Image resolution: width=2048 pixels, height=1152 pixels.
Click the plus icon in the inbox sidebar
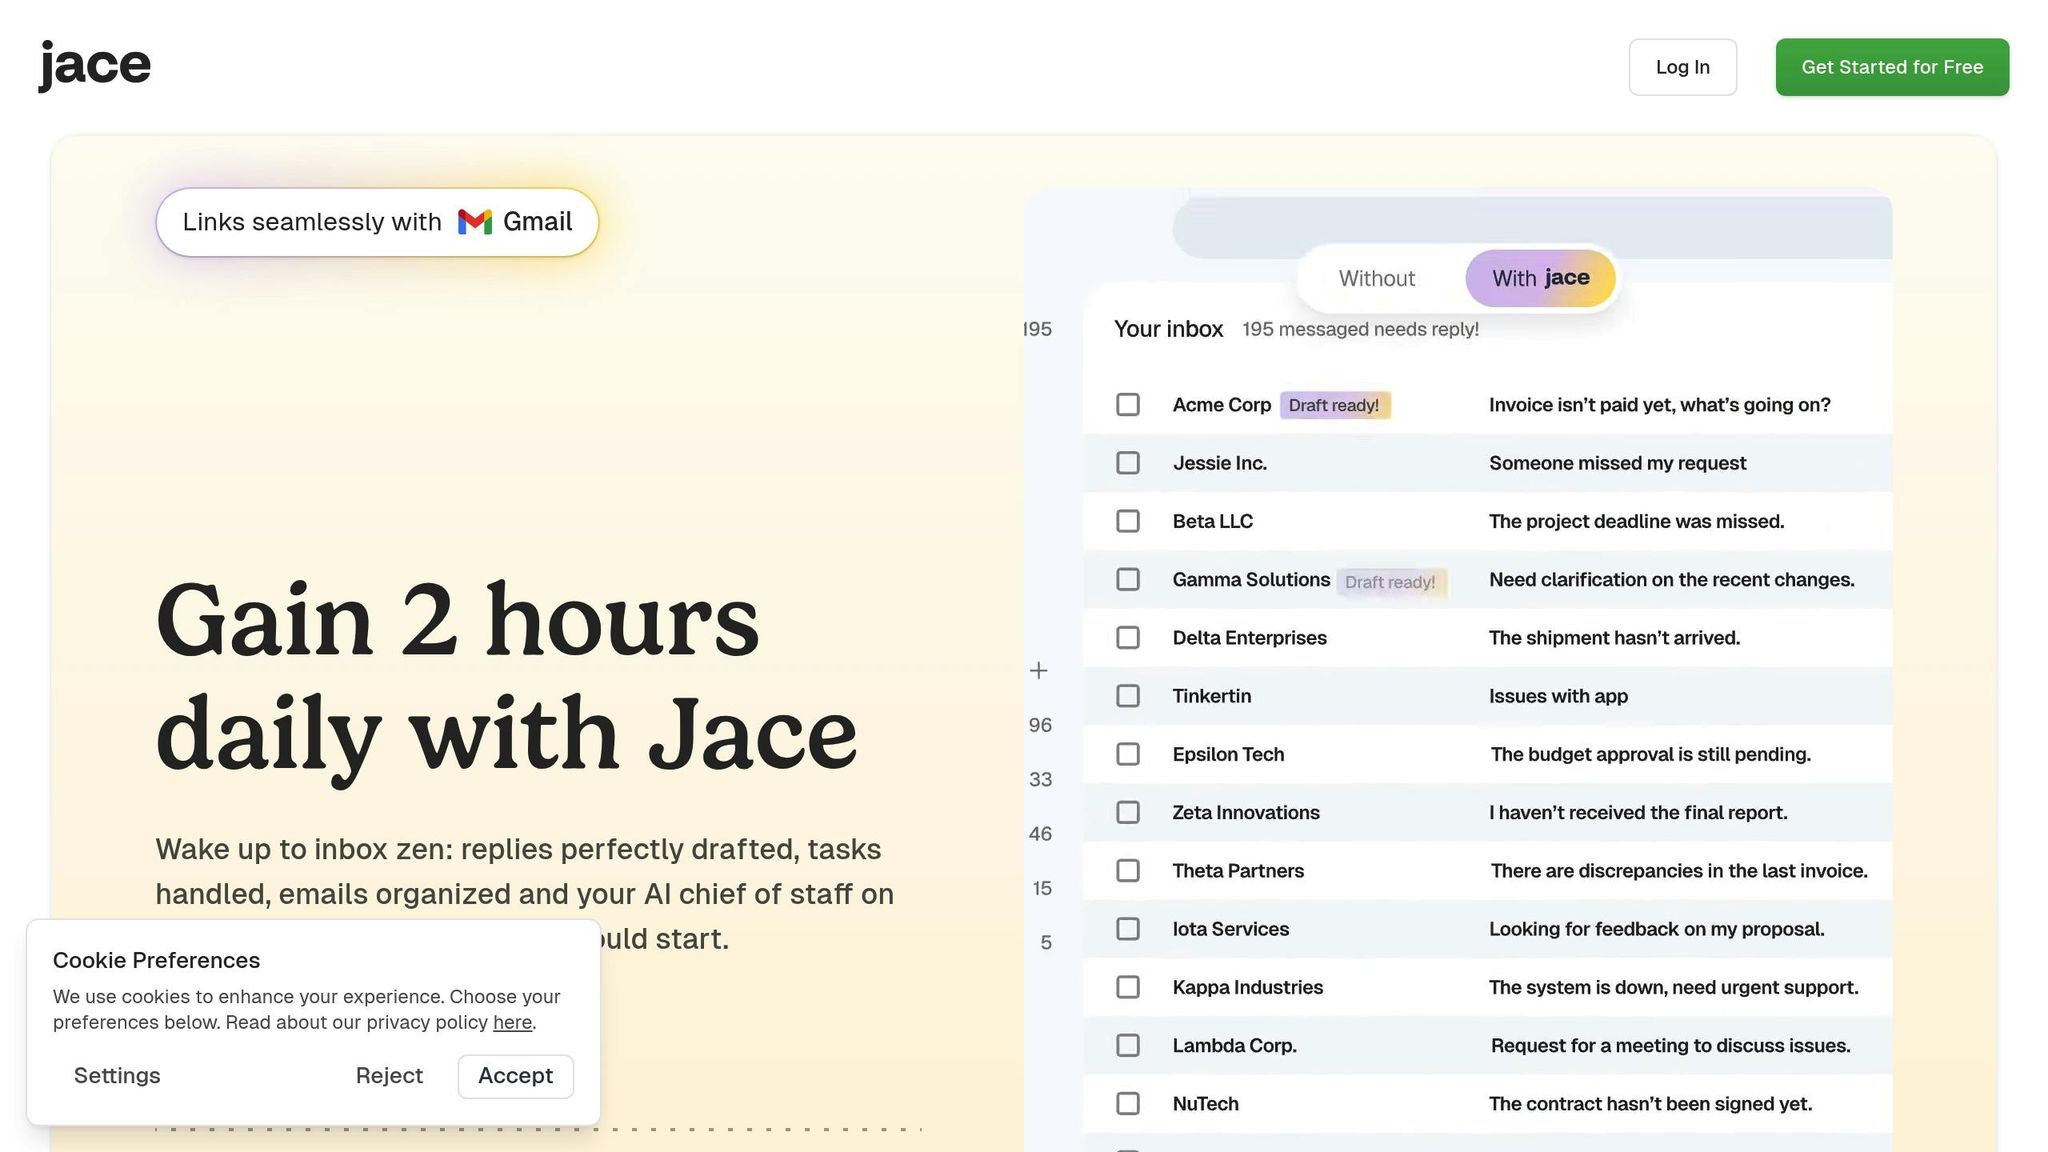(x=1039, y=671)
